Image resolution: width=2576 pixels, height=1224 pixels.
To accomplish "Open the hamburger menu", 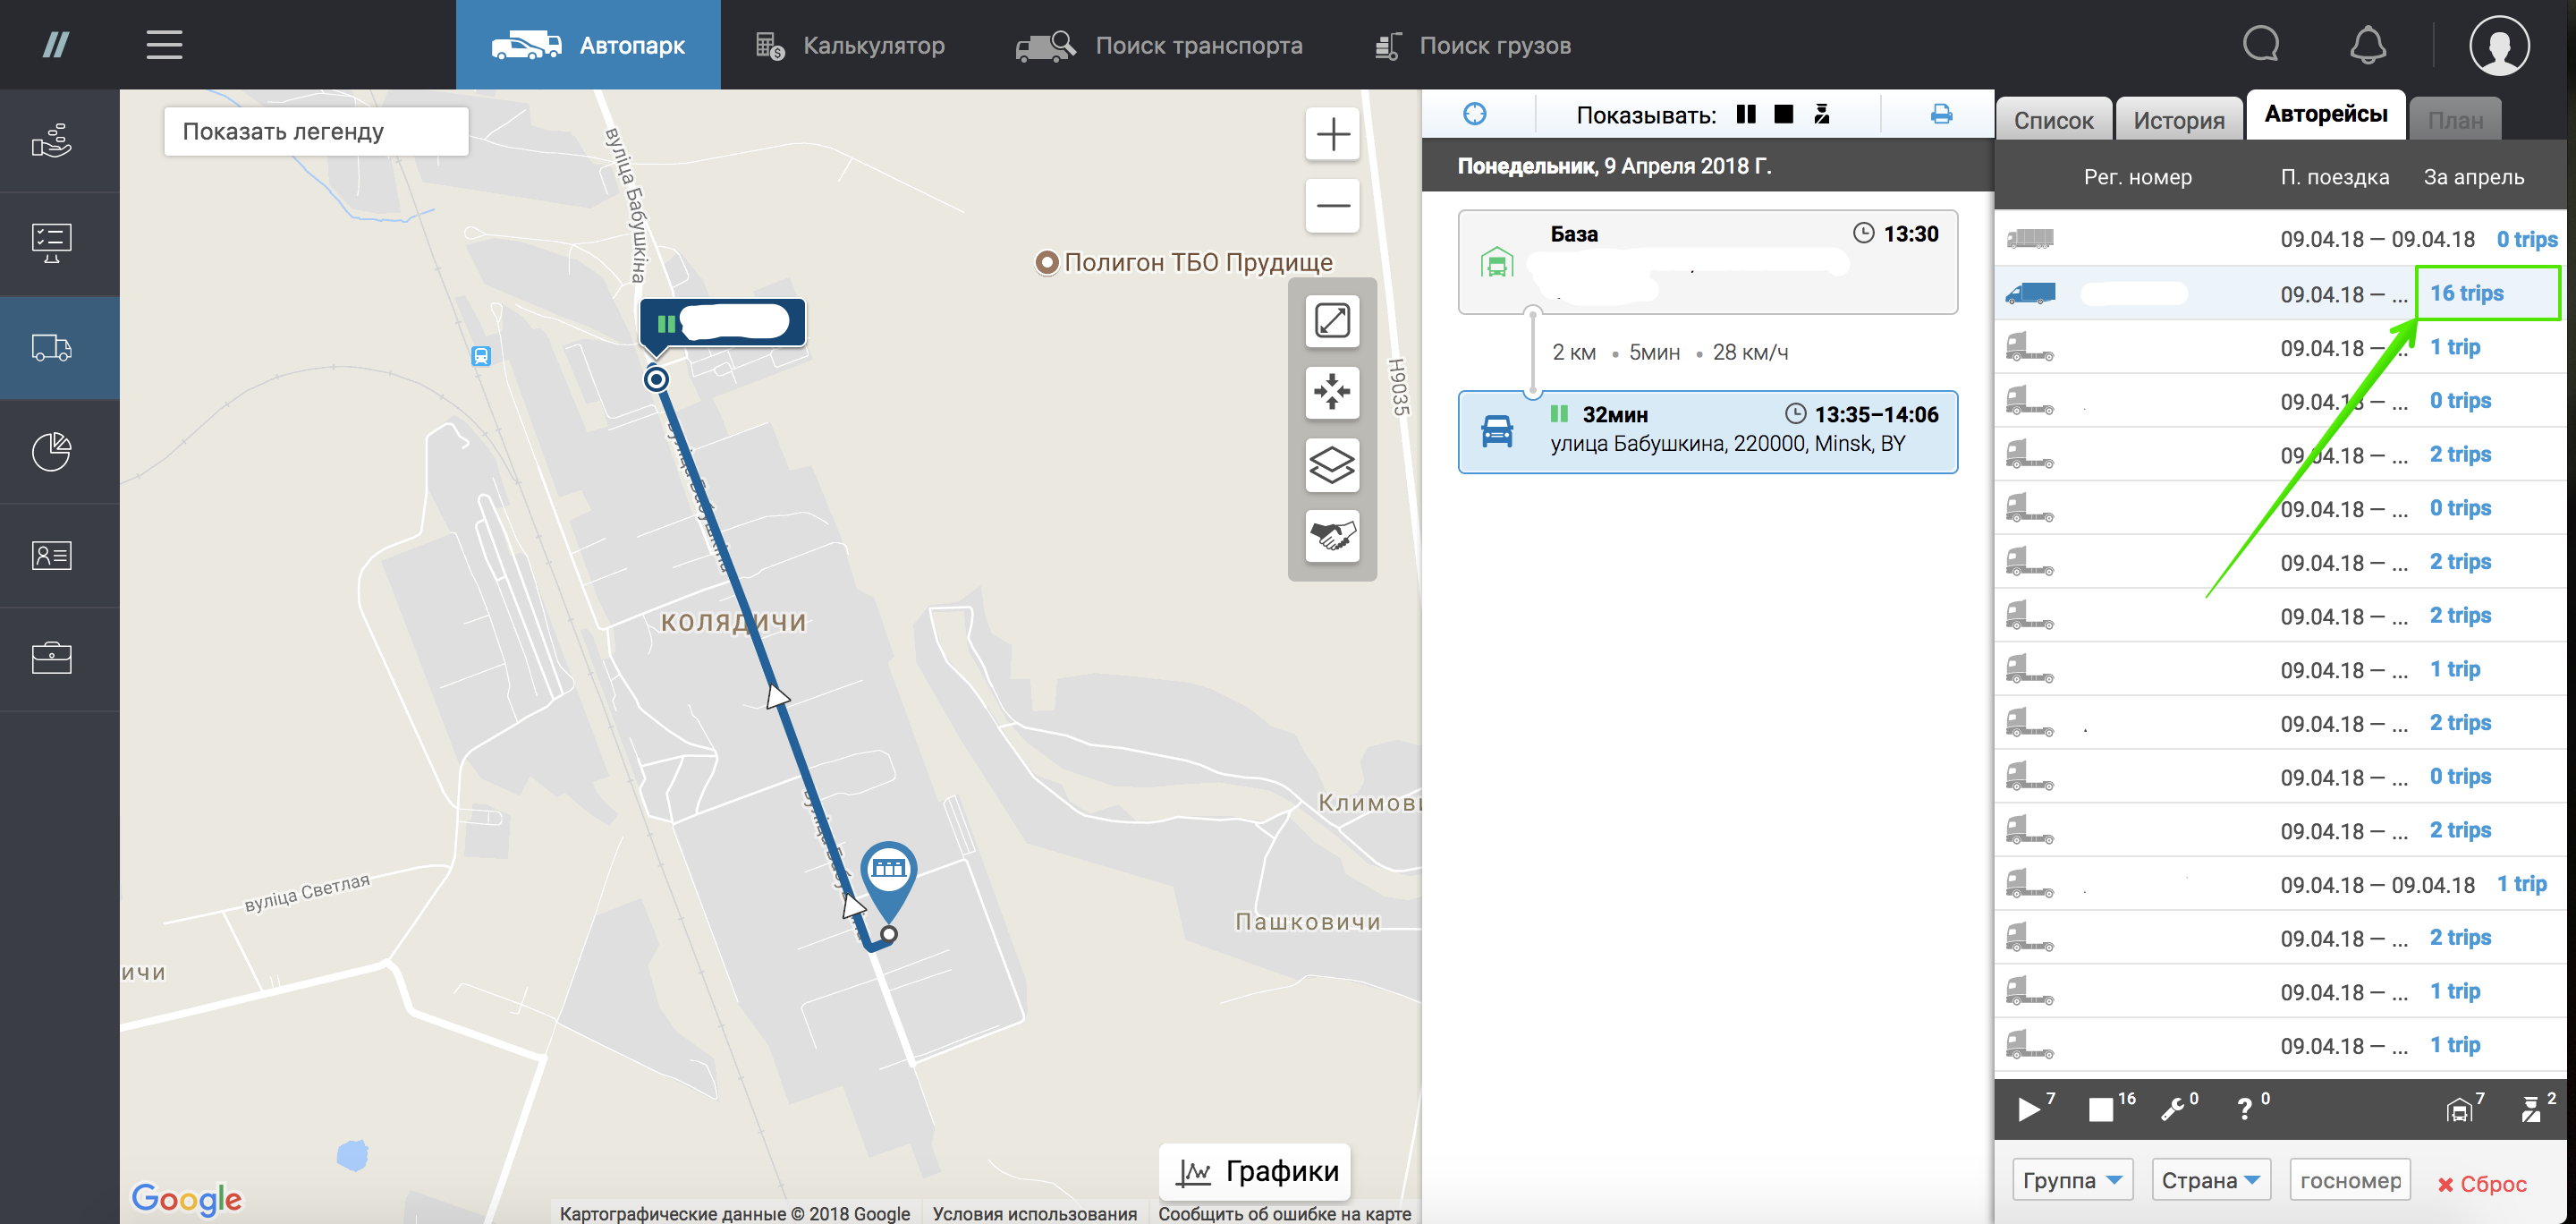I will [x=164, y=45].
